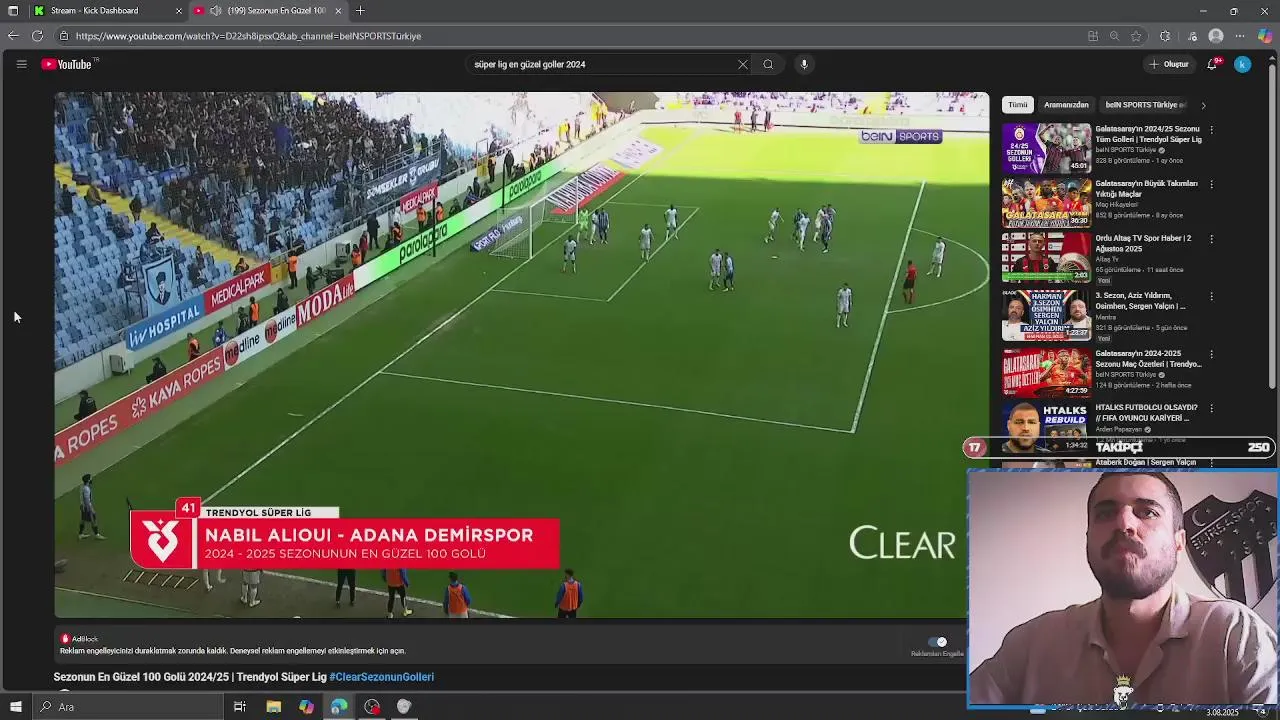1280x720 pixels.
Task: Select the beIN SPORTS Türkiye filter chip
Action: click(x=1145, y=105)
